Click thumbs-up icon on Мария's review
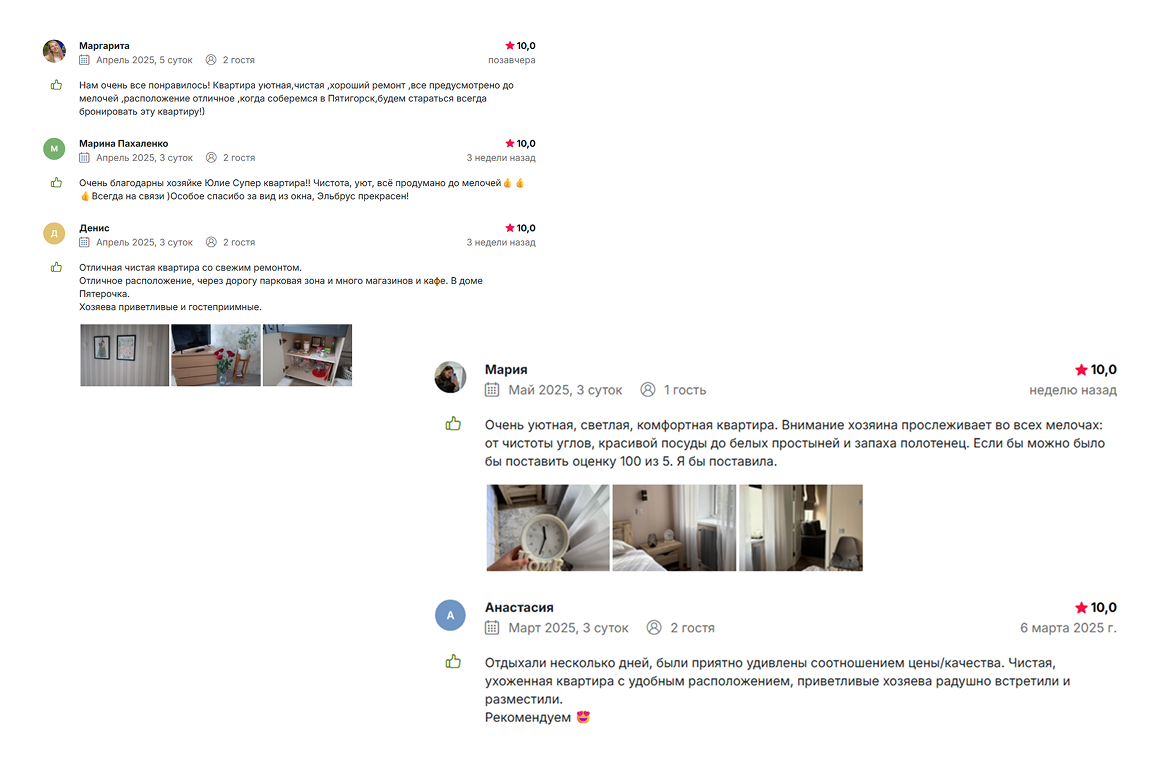This screenshot has width=1160, height=780. pyautogui.click(x=453, y=424)
